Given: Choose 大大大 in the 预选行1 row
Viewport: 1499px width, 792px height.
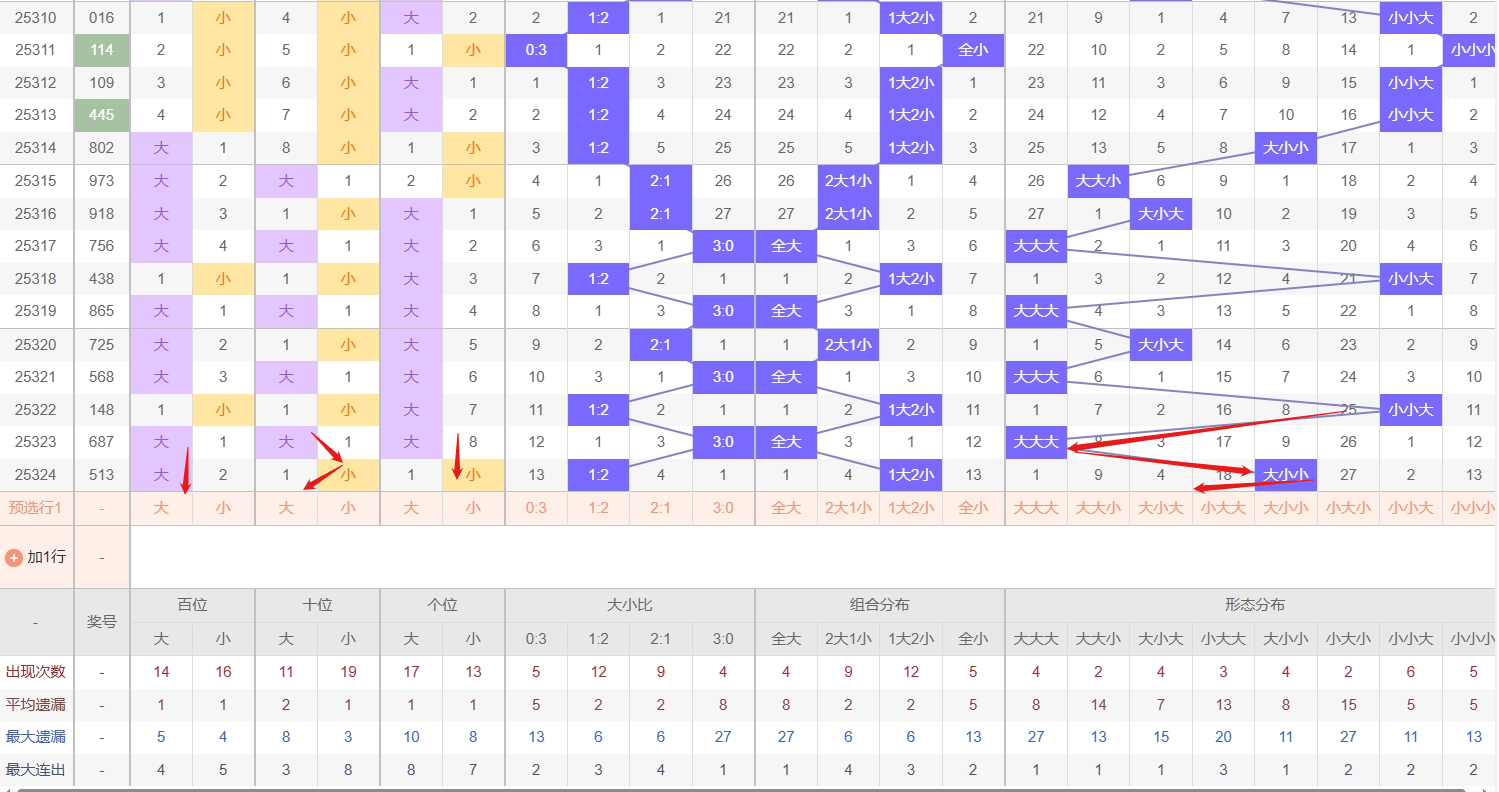Looking at the screenshot, I should (x=1036, y=508).
